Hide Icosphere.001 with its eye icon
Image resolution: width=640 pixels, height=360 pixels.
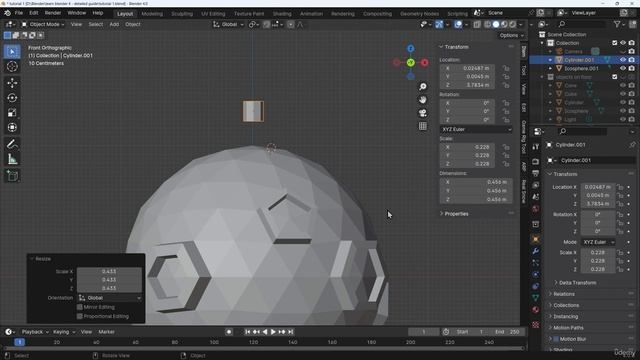(x=623, y=69)
